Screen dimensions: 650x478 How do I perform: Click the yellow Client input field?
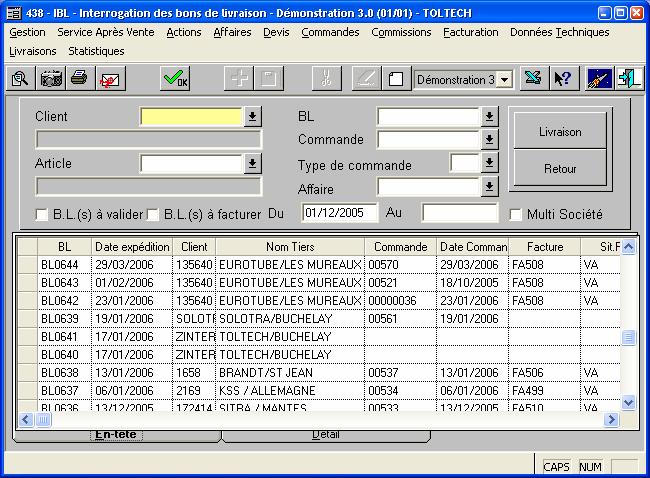[192, 116]
